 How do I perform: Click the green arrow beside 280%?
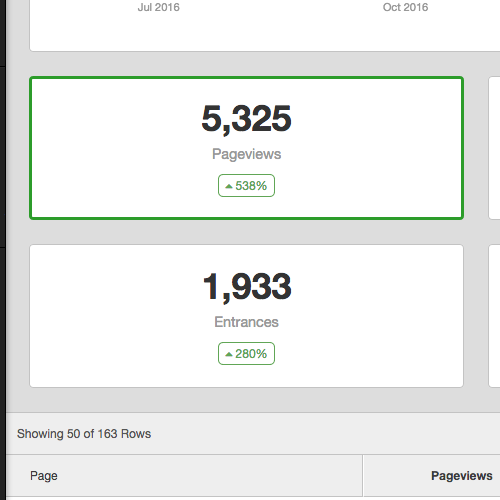click(x=229, y=354)
